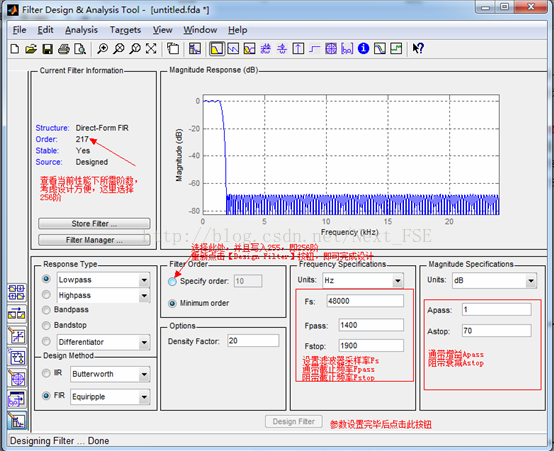
Task: Click into the Fpass input field
Action: pos(371,325)
